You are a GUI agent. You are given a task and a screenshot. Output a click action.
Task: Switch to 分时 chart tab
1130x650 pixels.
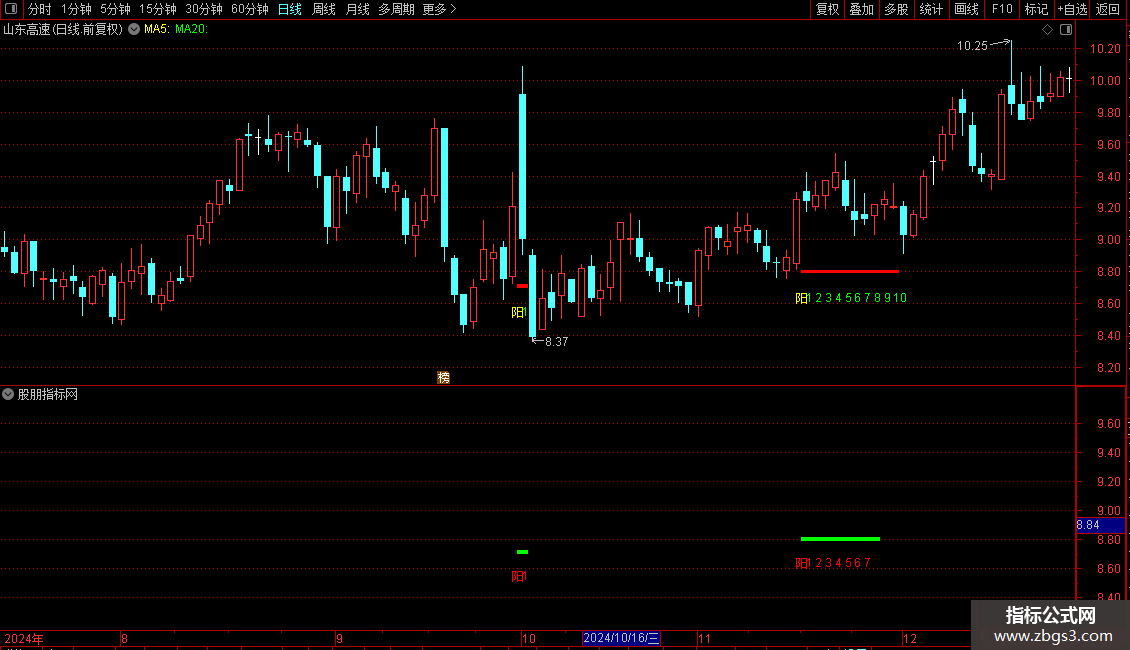[x=40, y=9]
